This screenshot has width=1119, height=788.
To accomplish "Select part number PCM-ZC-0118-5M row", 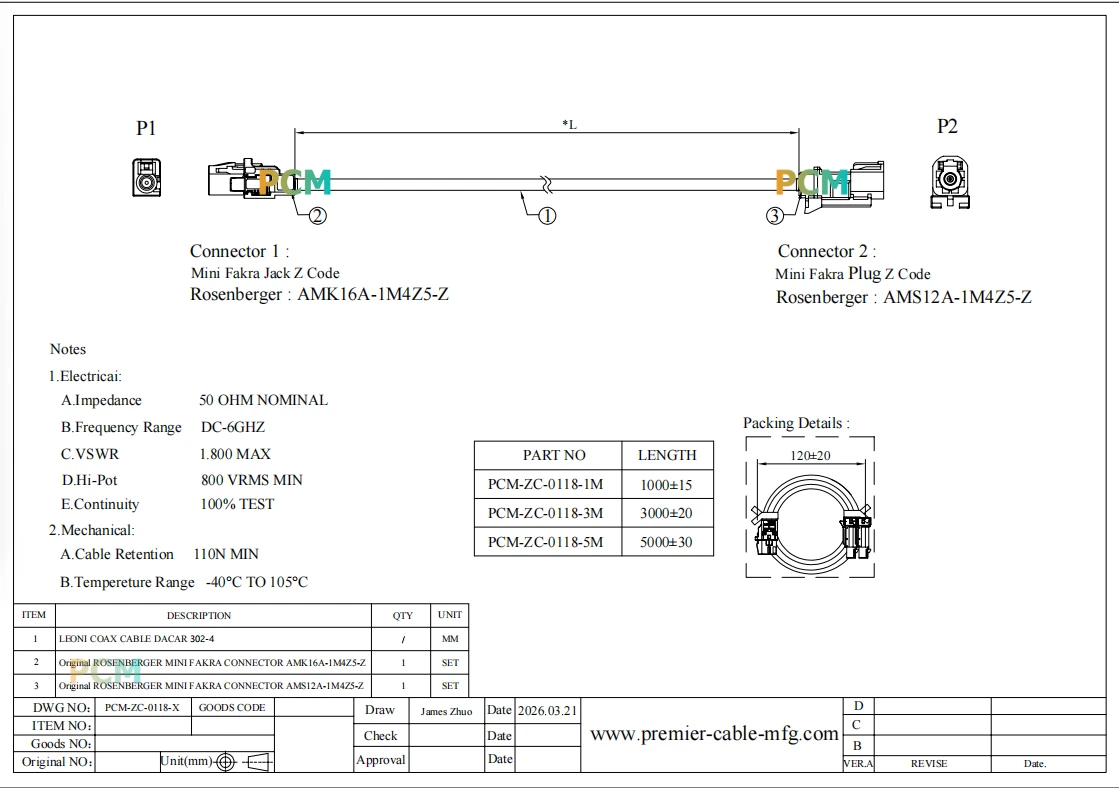I will coord(594,542).
